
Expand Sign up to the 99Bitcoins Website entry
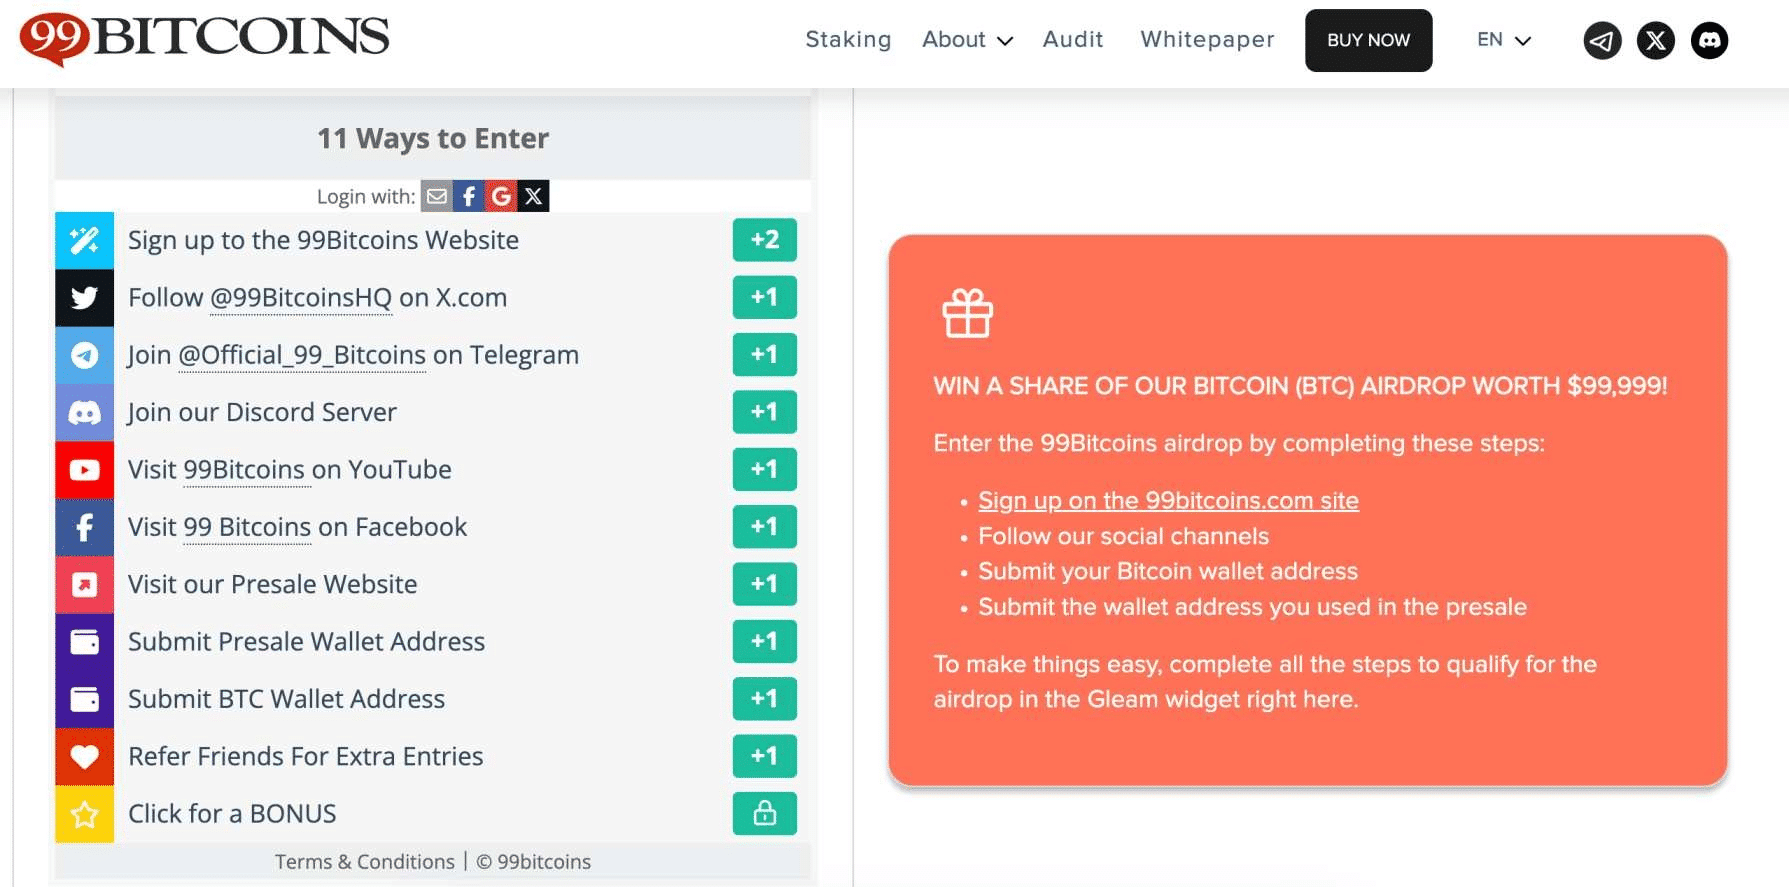pyautogui.click(x=323, y=241)
